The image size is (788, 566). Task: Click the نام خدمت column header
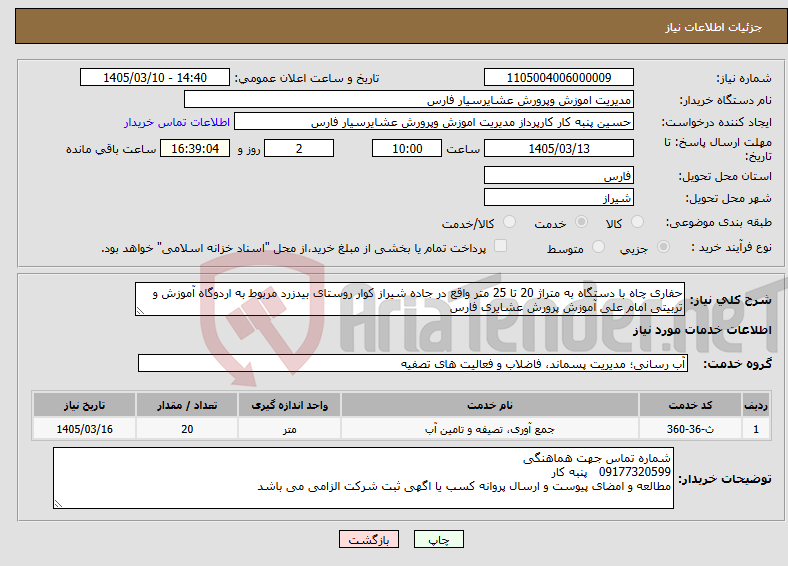[490, 405]
